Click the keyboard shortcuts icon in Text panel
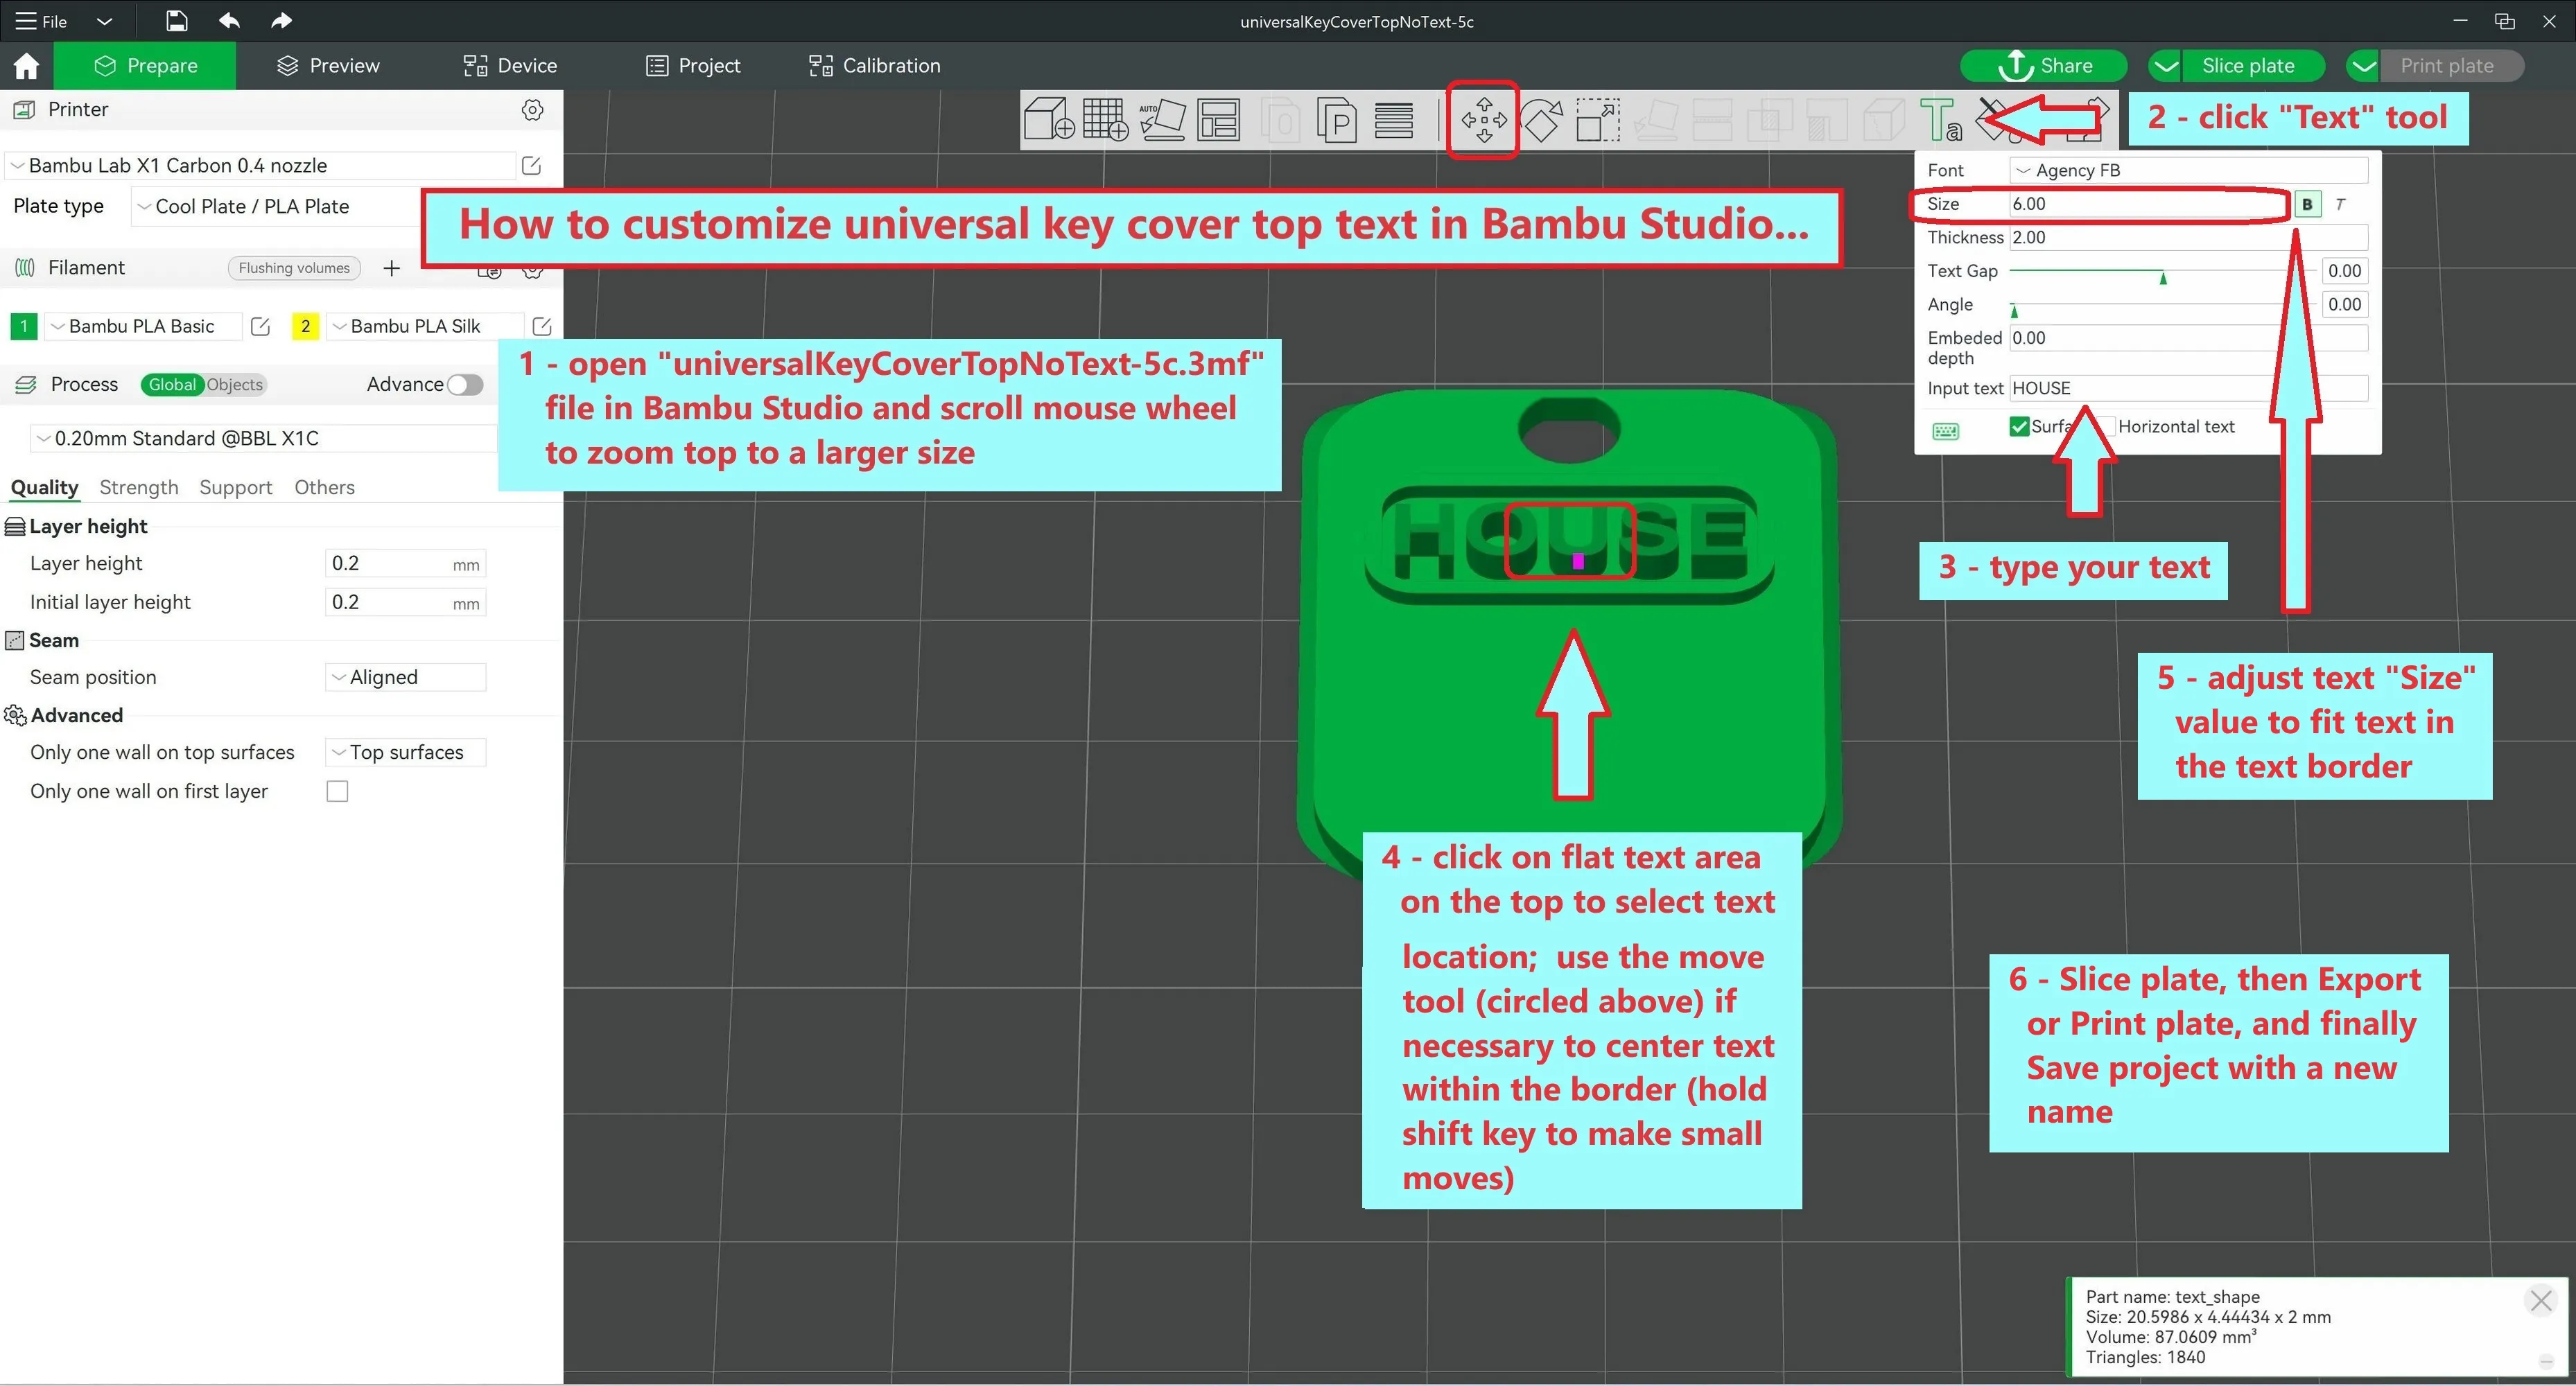 click(x=1945, y=431)
